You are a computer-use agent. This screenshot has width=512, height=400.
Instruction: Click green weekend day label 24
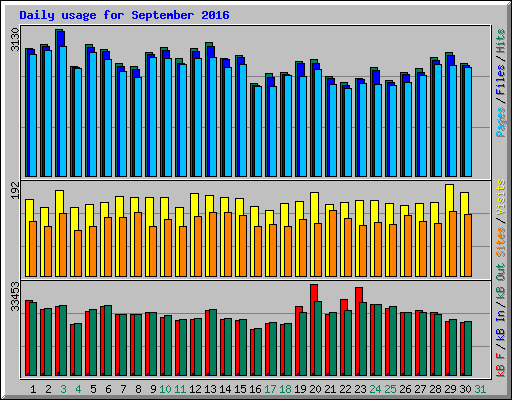(375, 389)
